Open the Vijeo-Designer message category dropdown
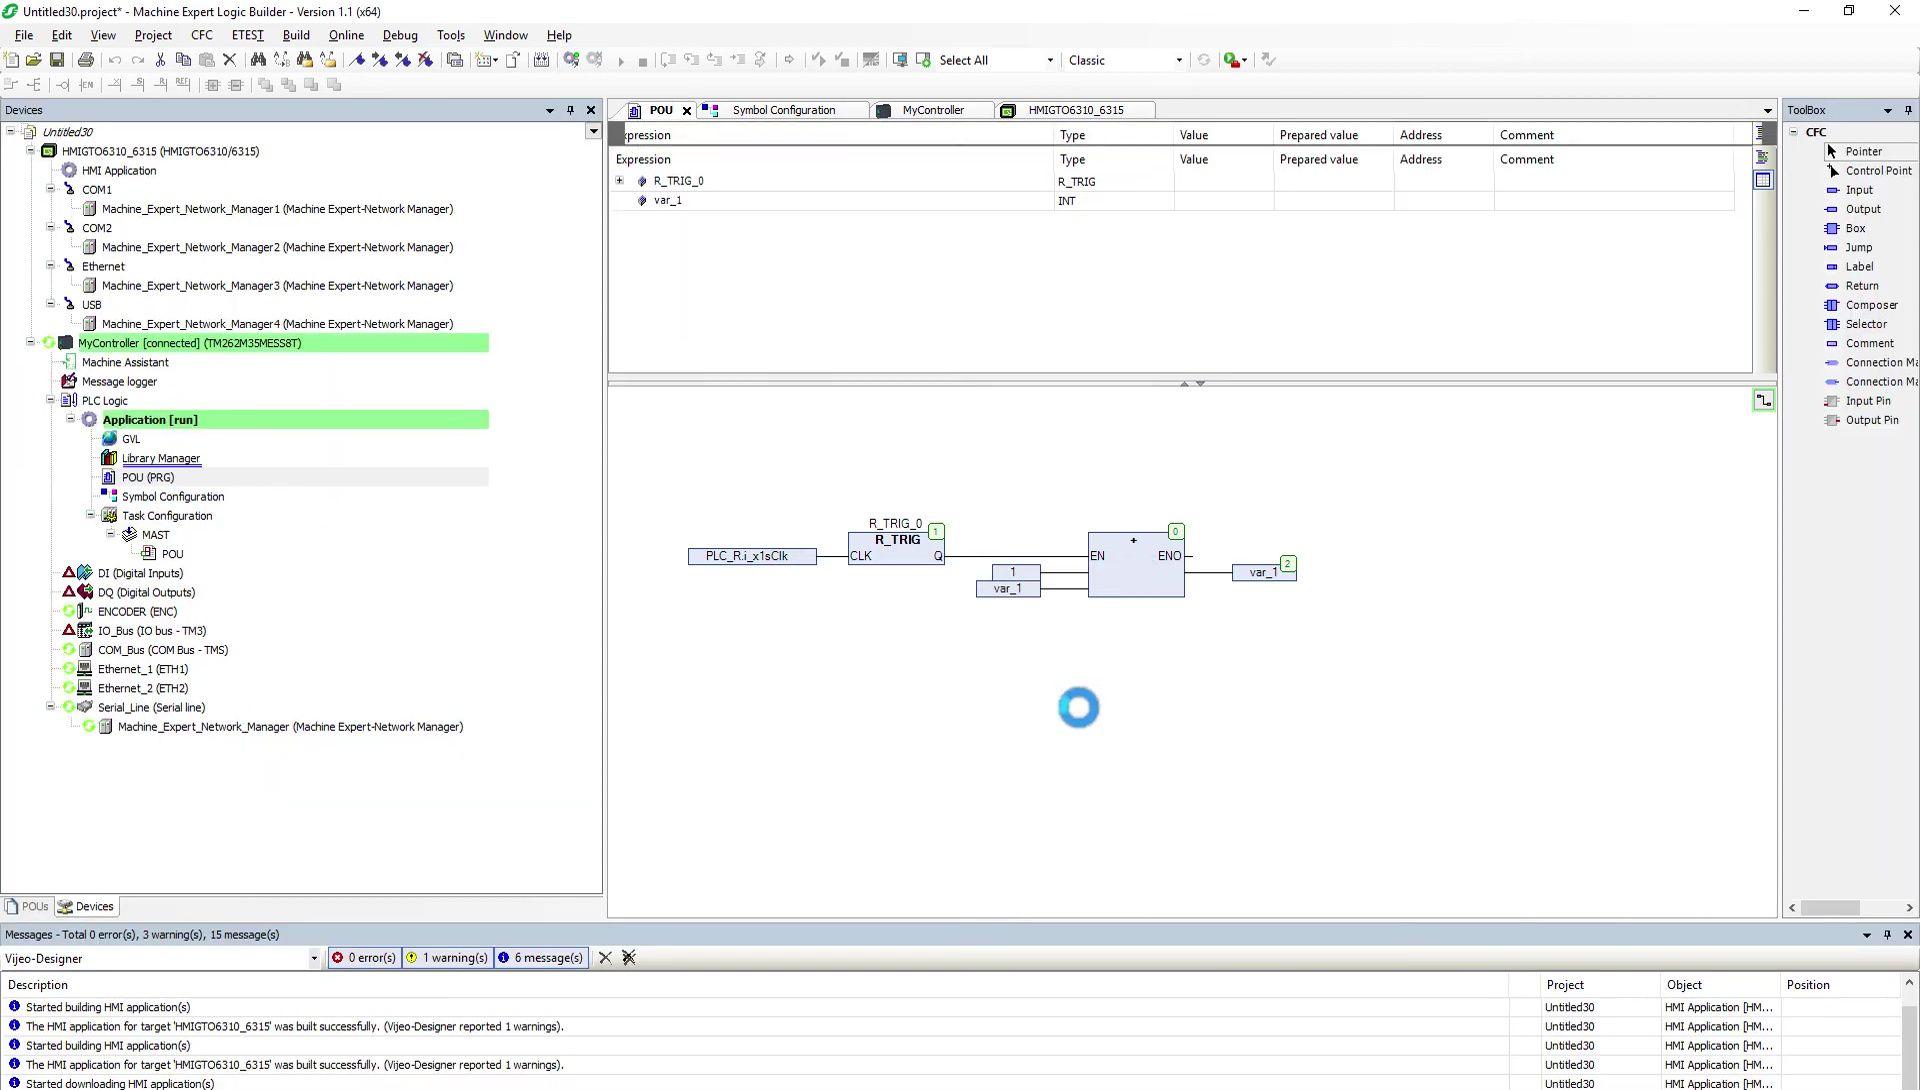This screenshot has height=1090, width=1920. pos(313,958)
